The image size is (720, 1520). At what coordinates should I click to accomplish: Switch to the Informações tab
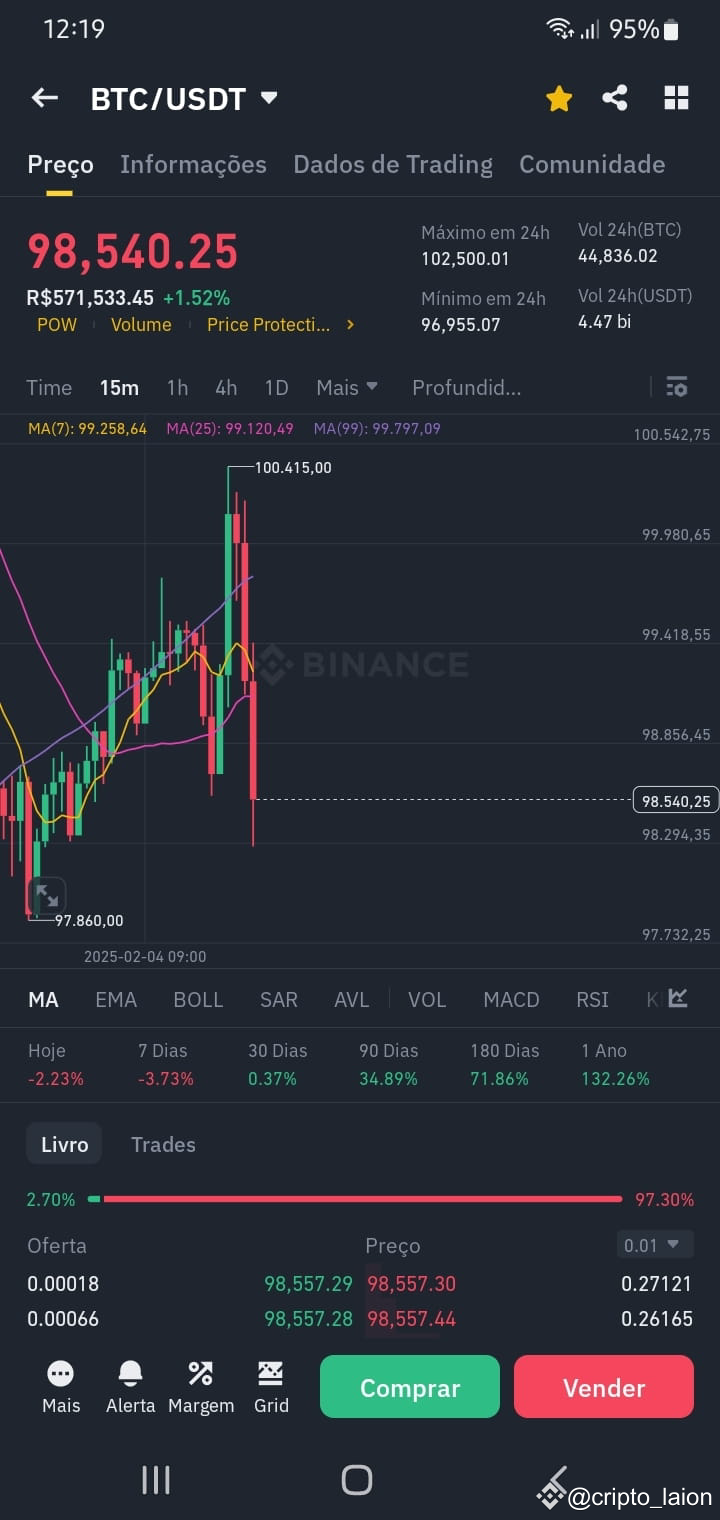[193, 164]
